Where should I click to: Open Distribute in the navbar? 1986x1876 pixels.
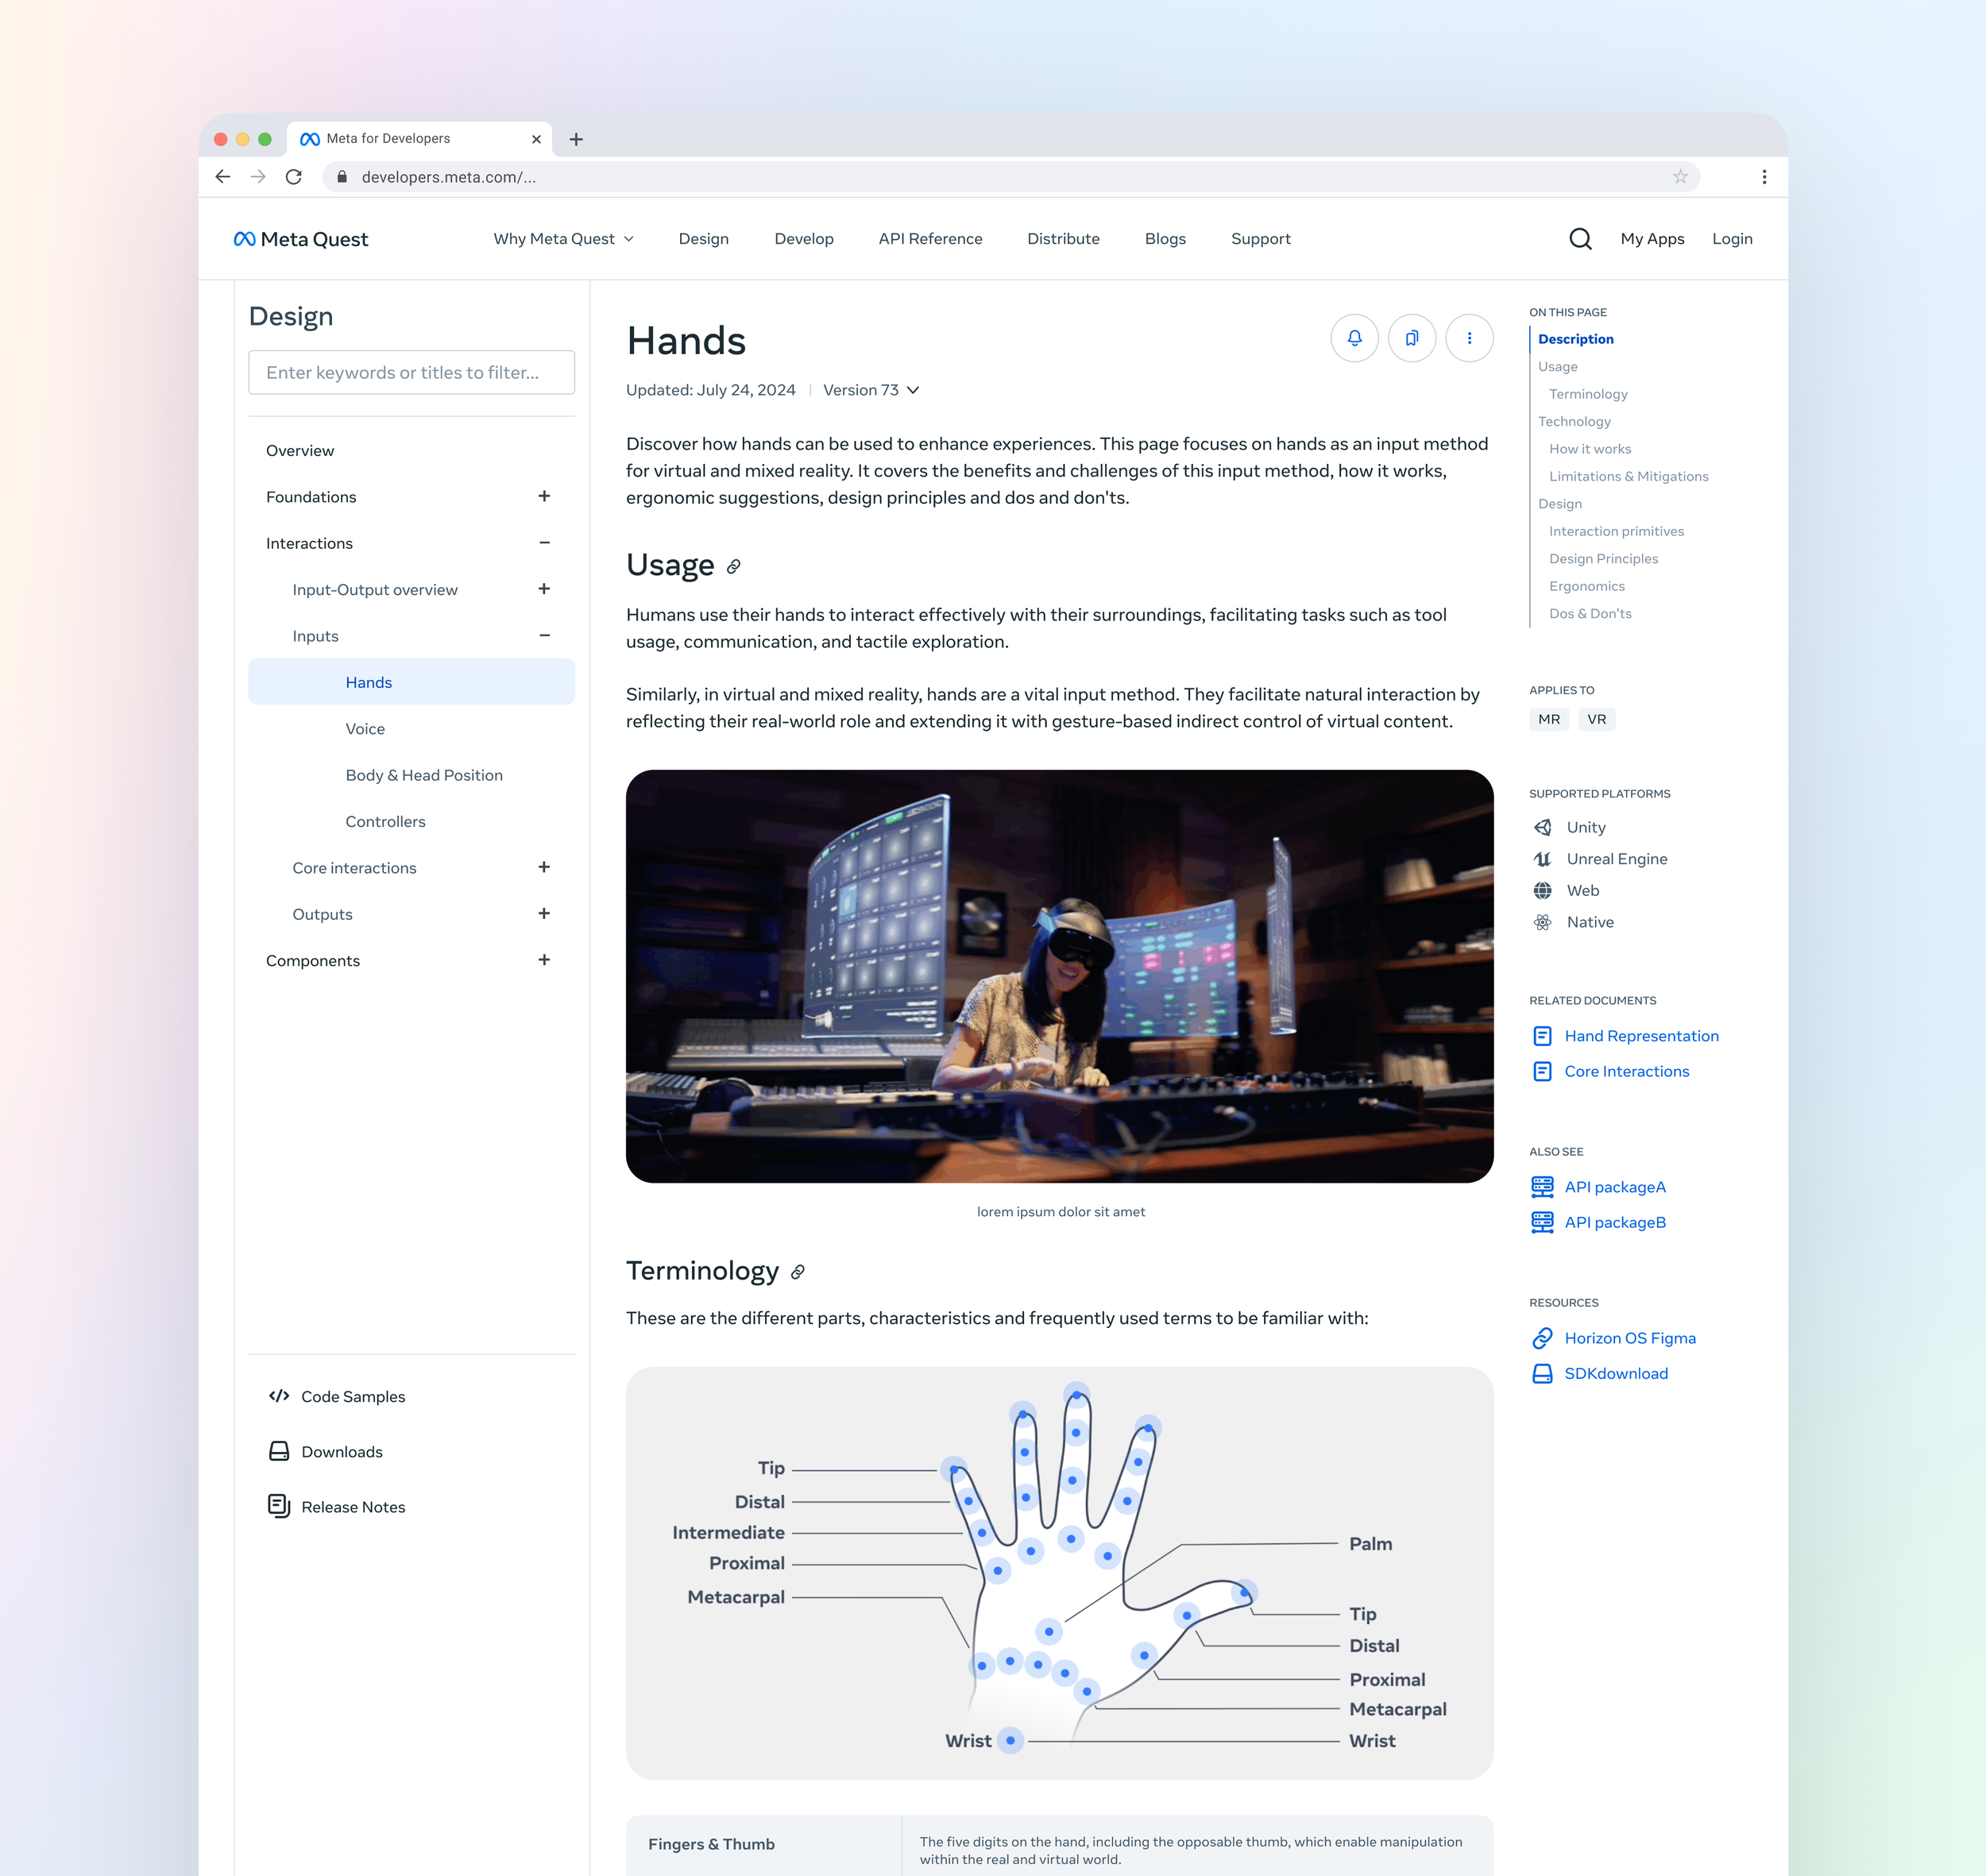[1063, 239]
